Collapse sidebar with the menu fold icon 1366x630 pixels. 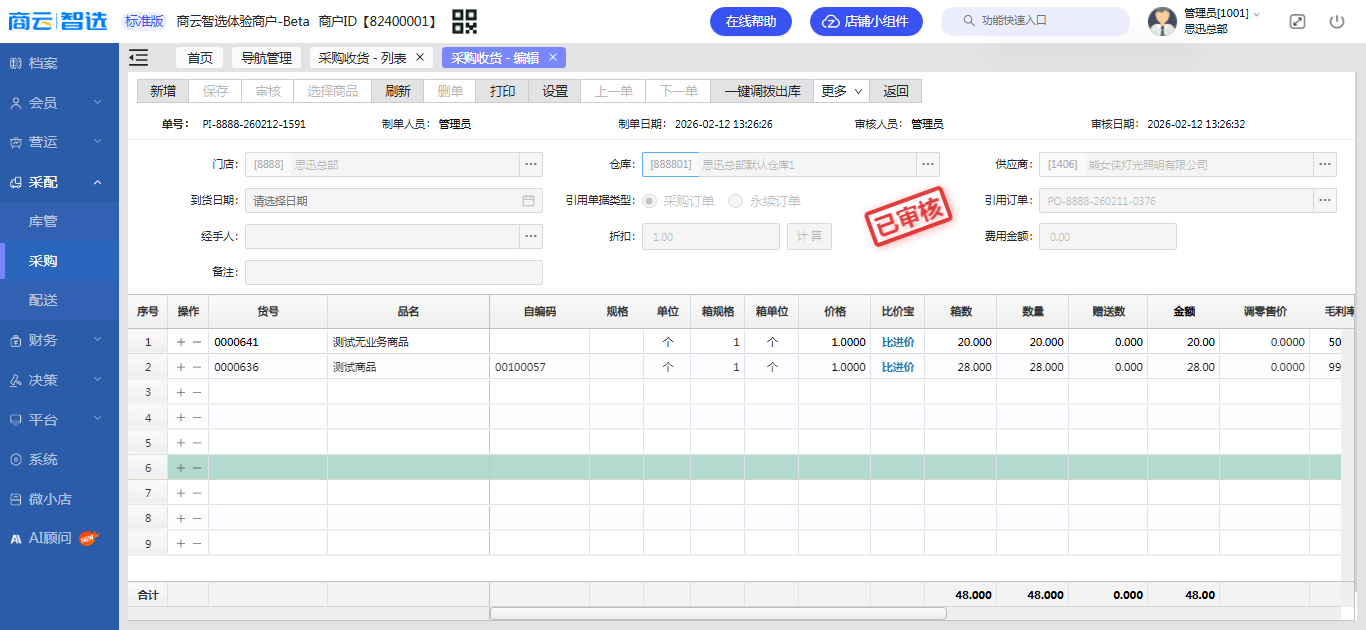[x=139, y=58]
